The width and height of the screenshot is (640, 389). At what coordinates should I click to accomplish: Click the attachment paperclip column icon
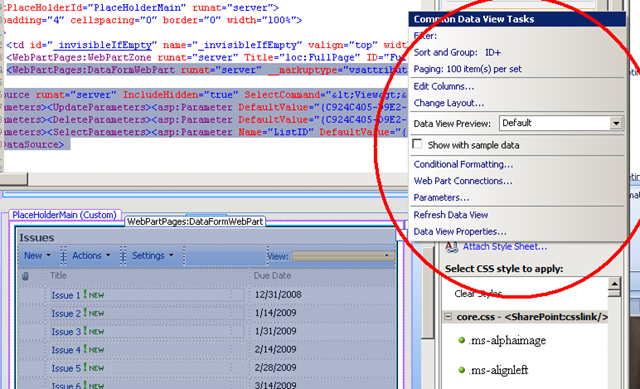[x=25, y=276]
